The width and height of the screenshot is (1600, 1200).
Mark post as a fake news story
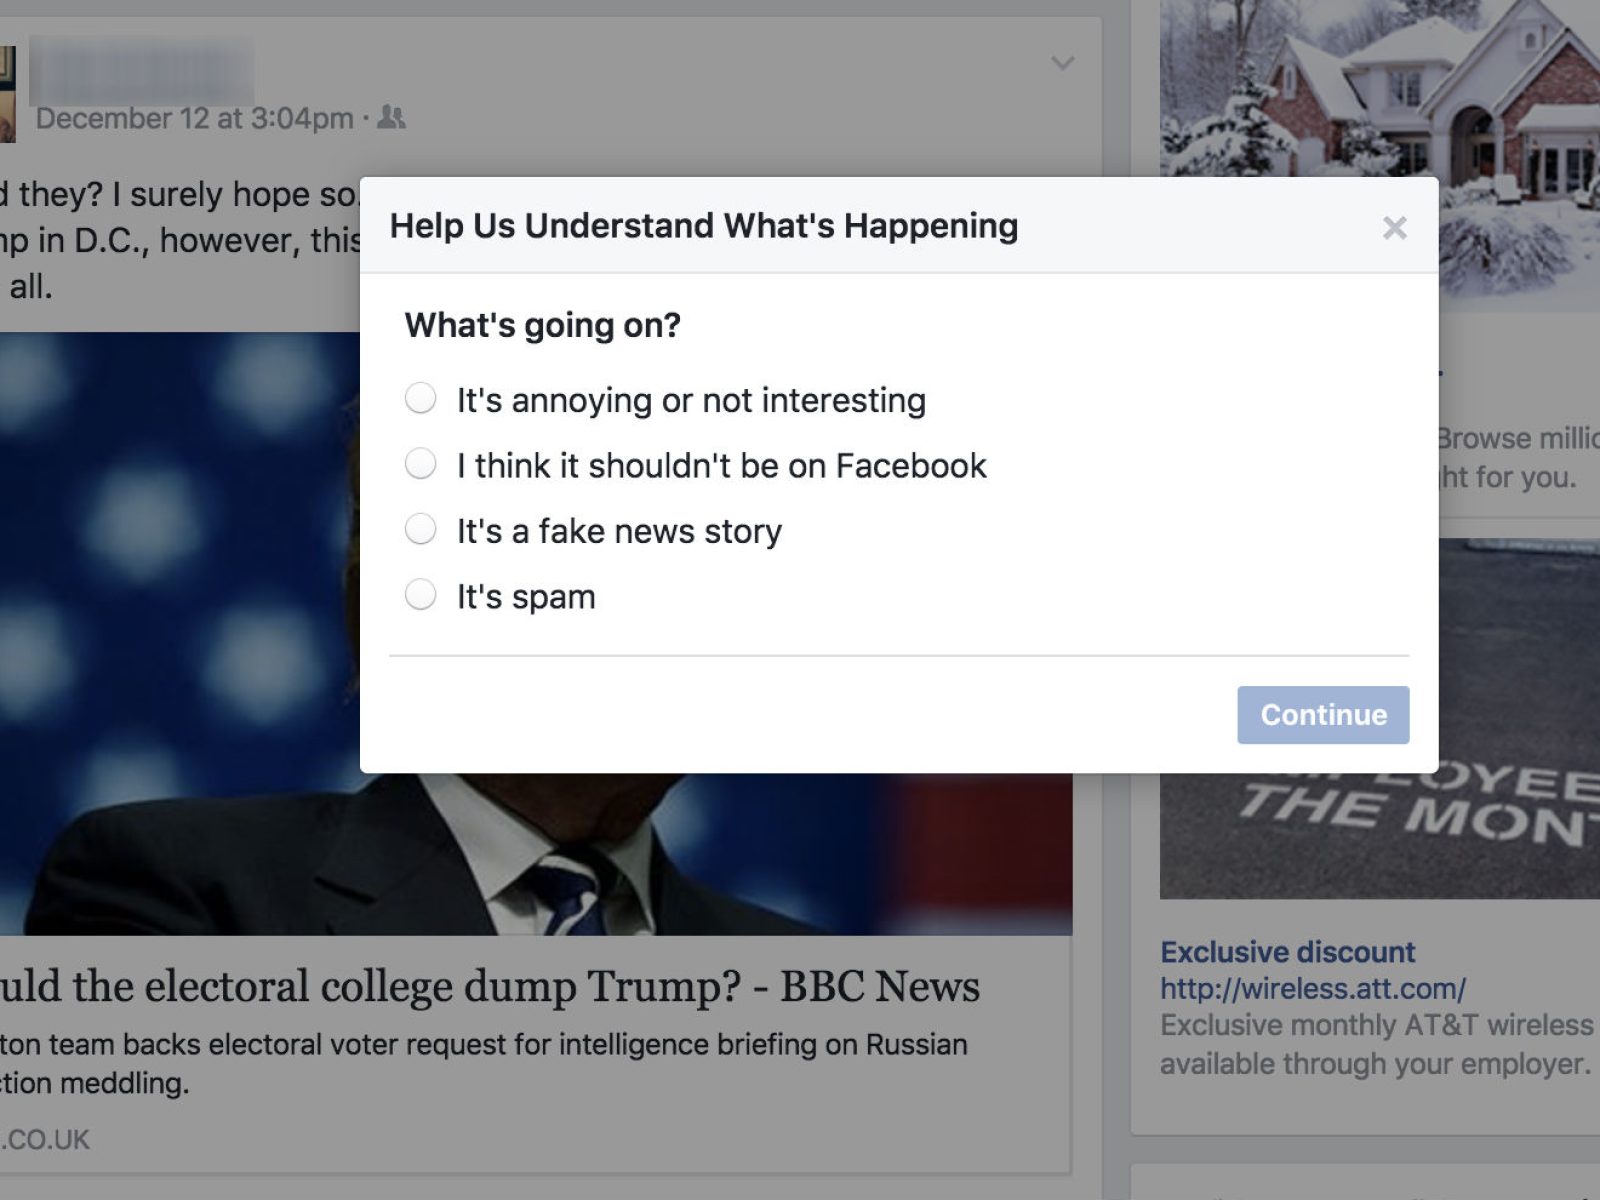420,530
